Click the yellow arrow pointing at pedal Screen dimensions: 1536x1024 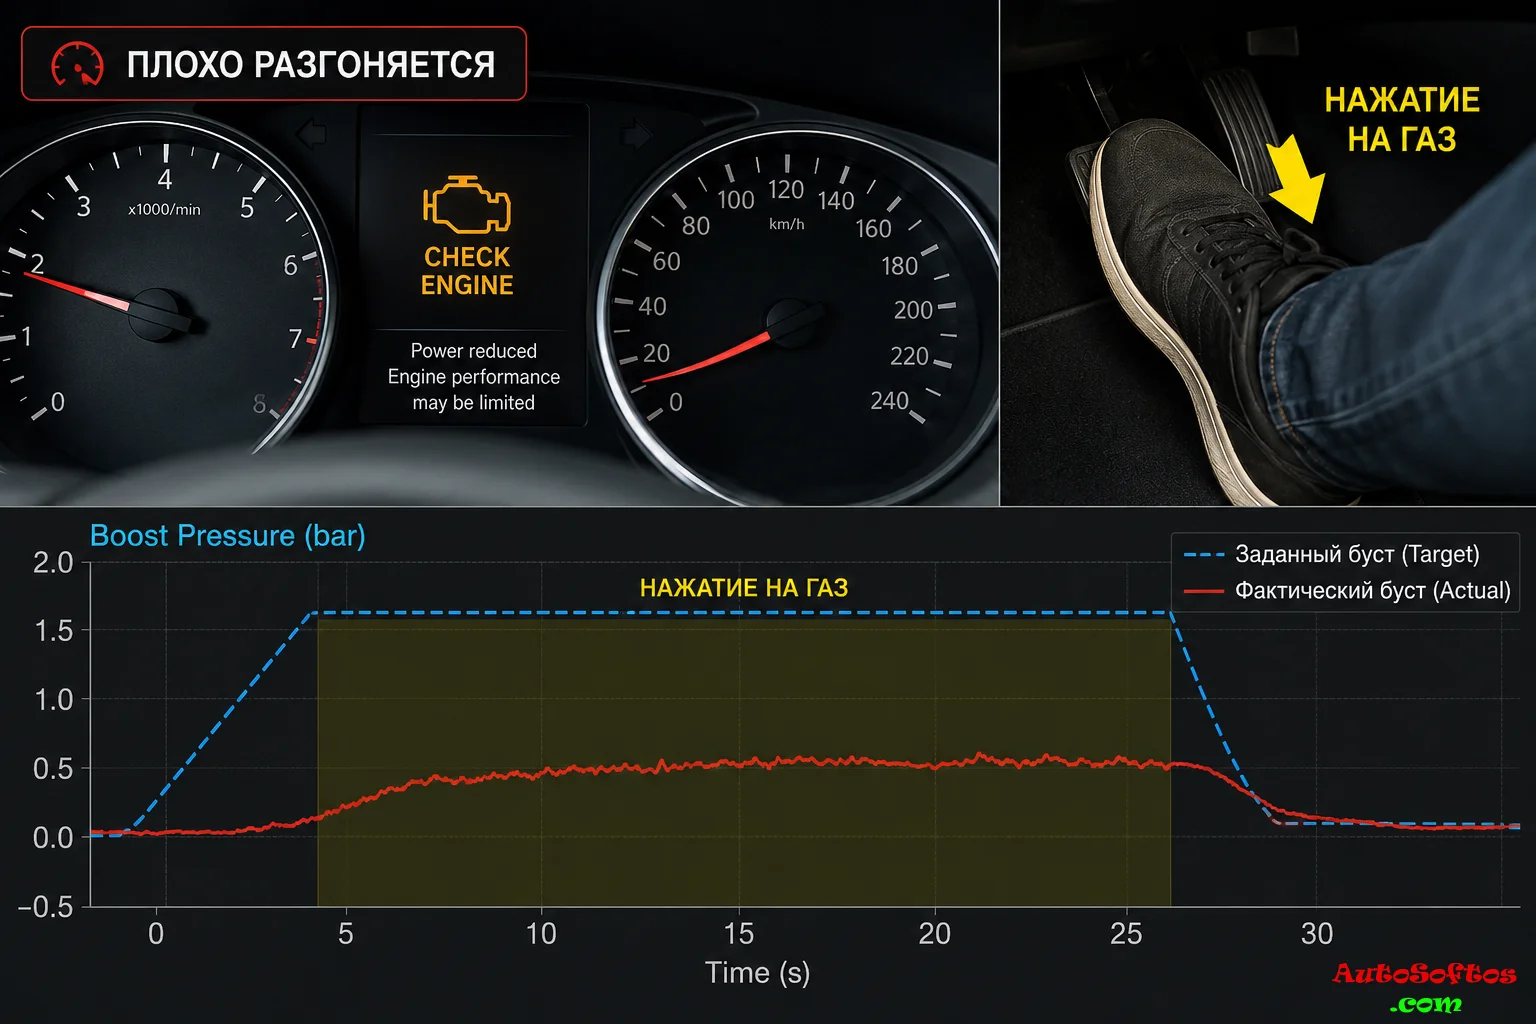tap(1294, 180)
